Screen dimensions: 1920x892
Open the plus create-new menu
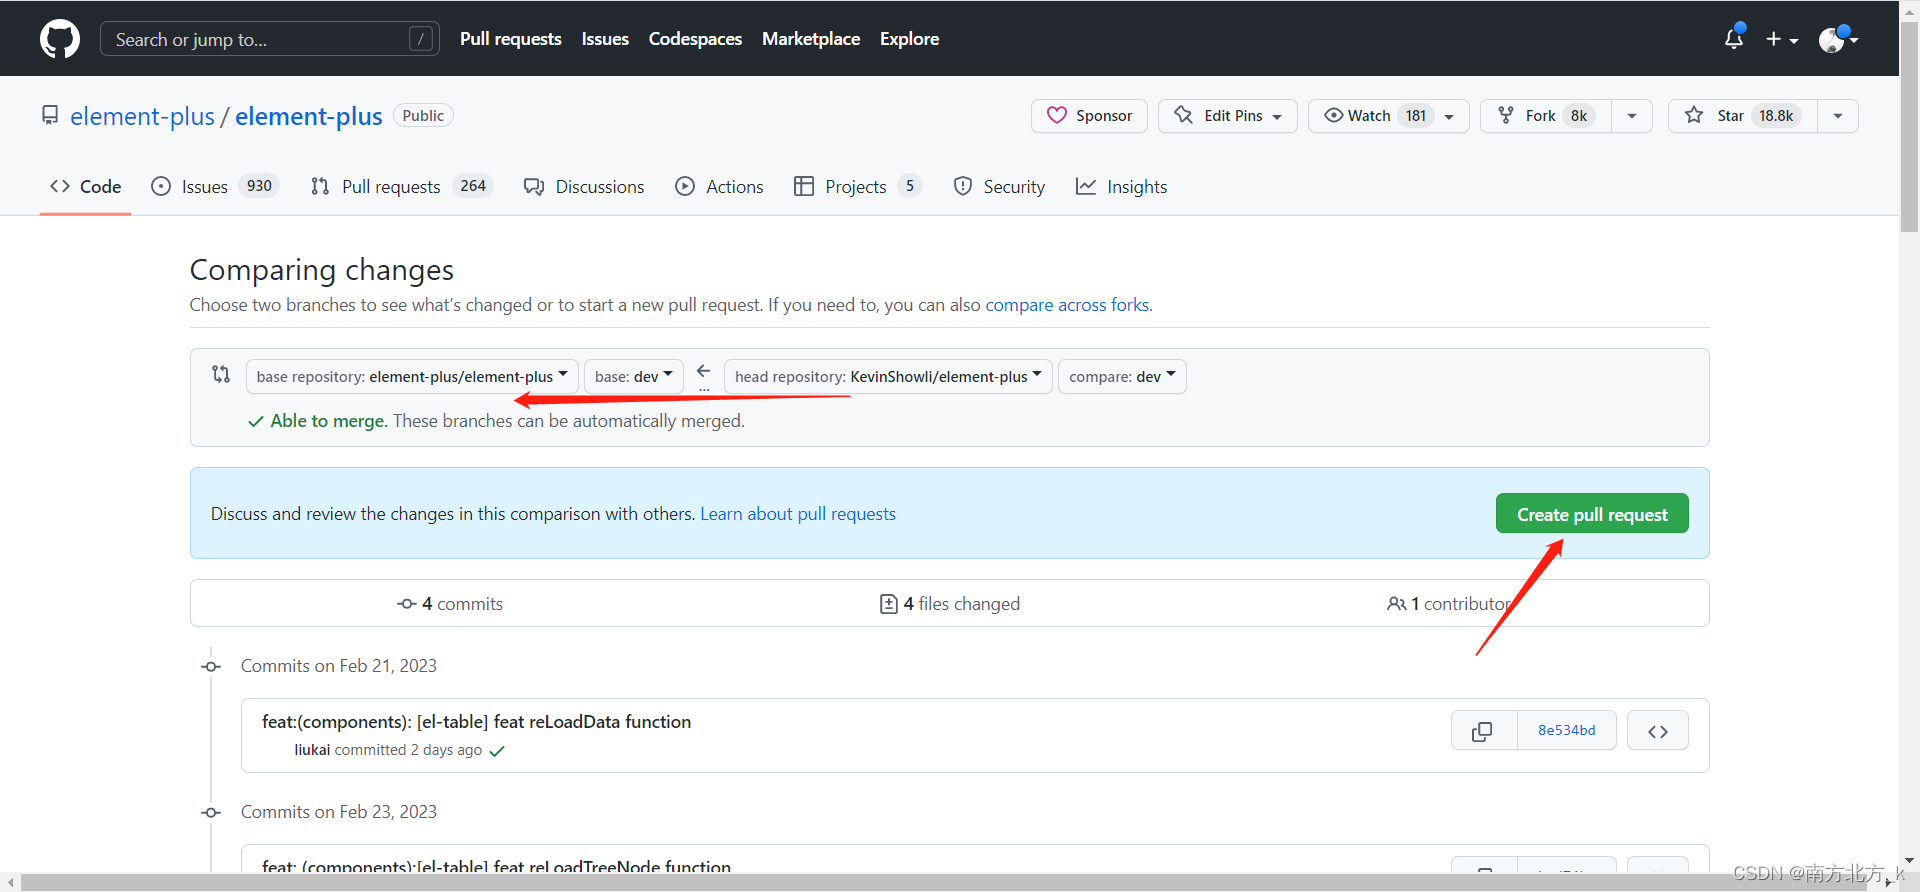1782,39
